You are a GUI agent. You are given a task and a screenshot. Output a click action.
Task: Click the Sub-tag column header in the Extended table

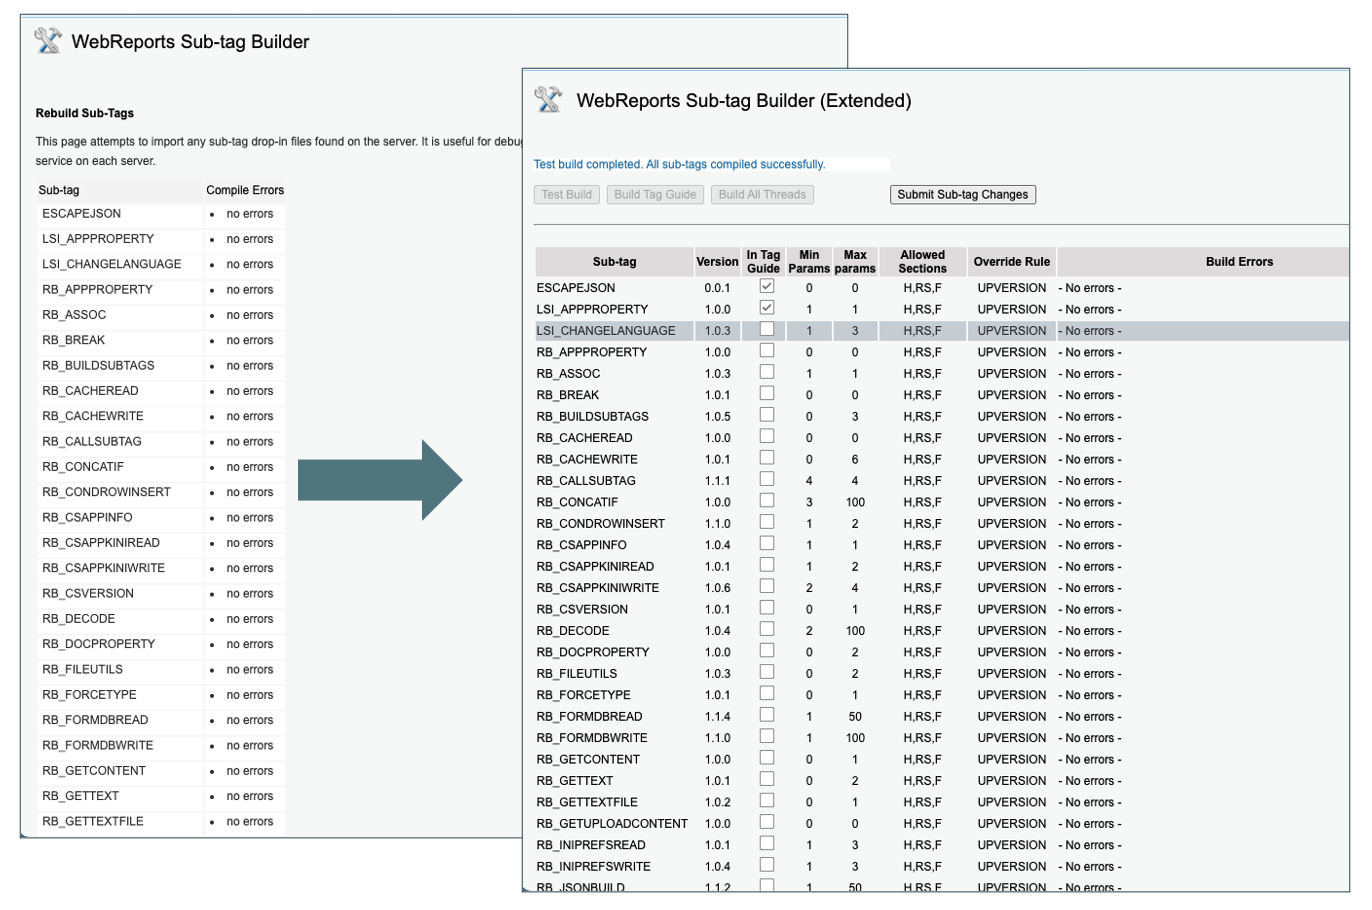614,262
